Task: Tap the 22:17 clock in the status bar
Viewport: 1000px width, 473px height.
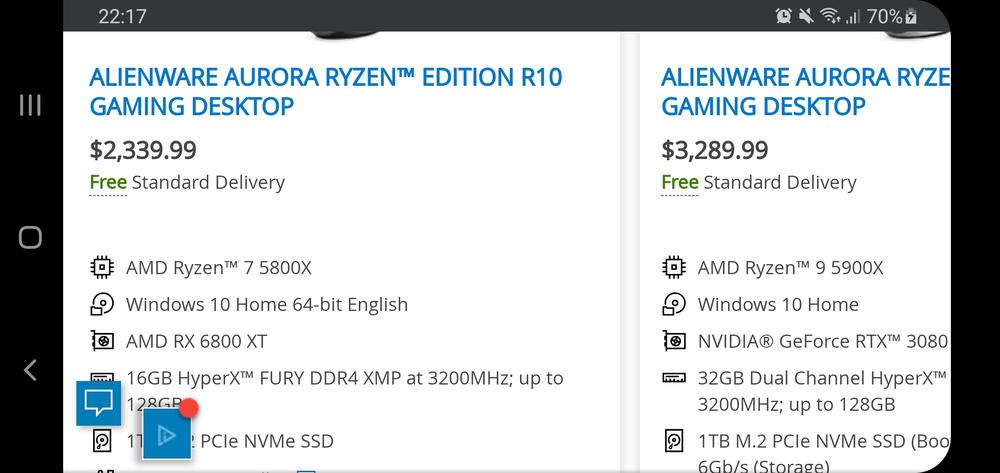Action: click(x=122, y=16)
